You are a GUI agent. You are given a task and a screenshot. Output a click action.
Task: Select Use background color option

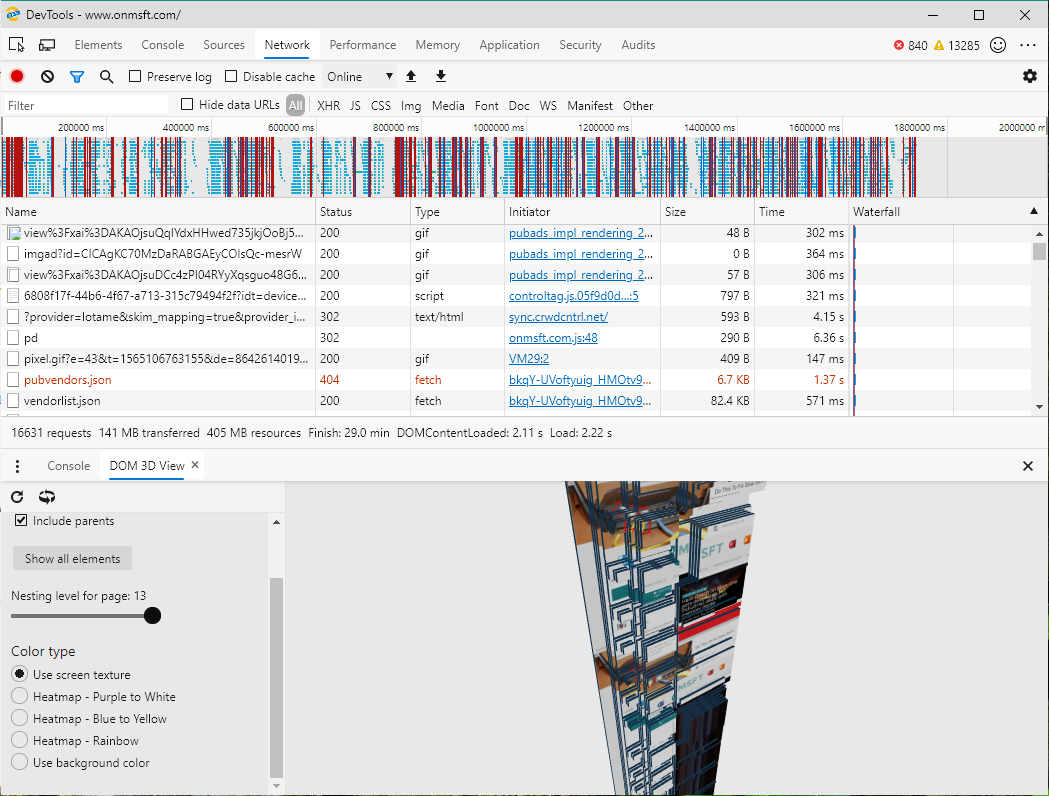19,762
